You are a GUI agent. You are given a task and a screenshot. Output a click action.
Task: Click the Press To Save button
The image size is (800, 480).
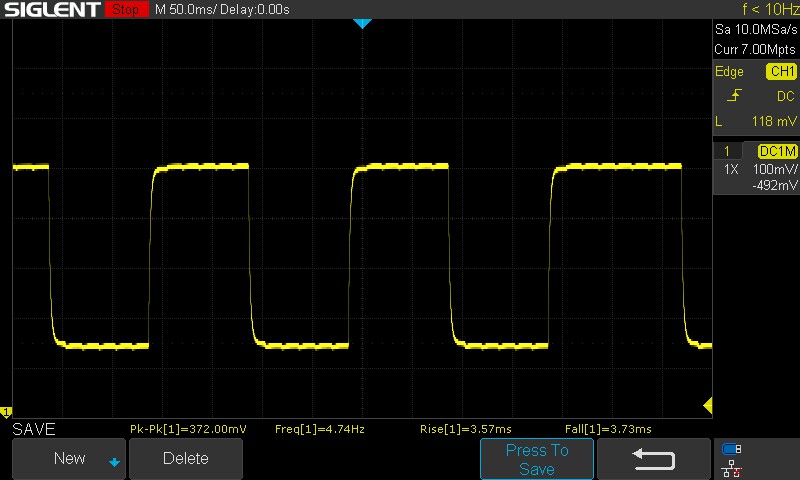coord(537,459)
